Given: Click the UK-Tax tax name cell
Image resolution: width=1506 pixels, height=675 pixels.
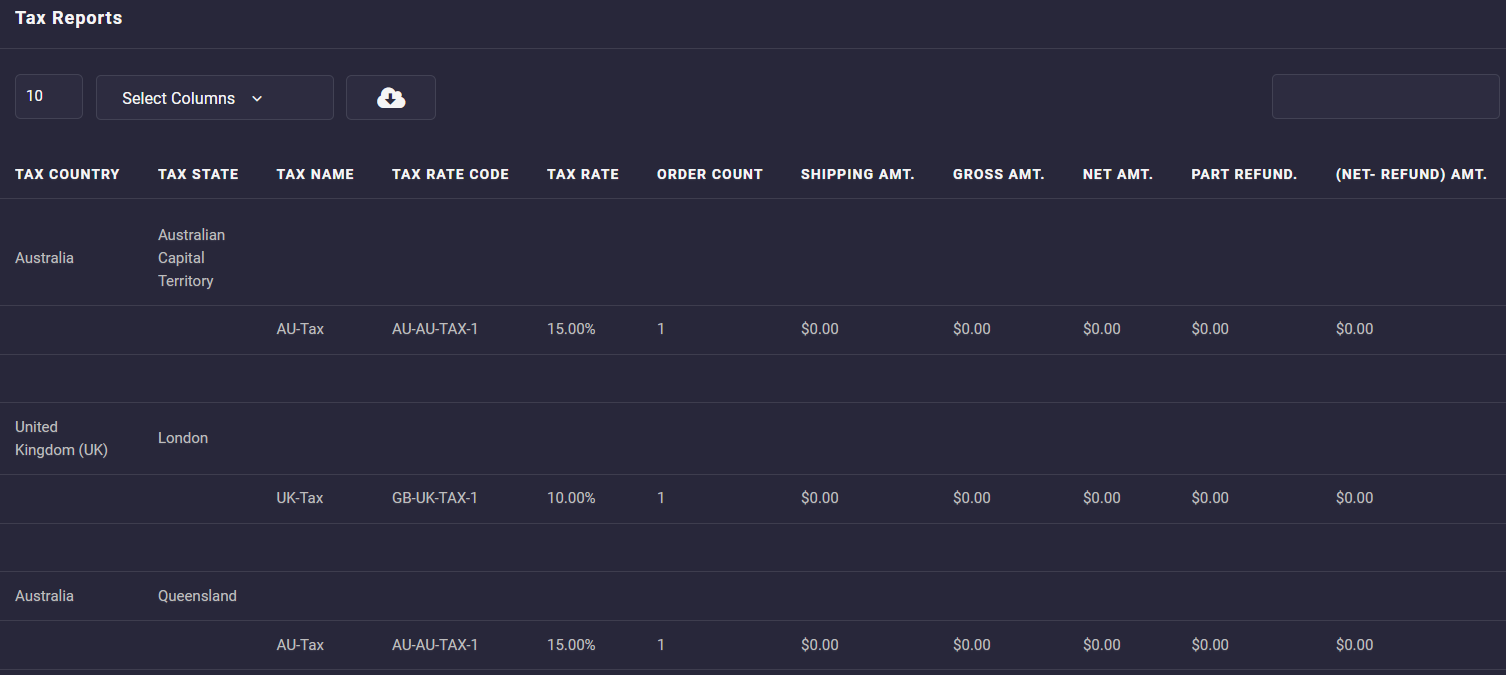Looking at the screenshot, I should pyautogui.click(x=300, y=498).
